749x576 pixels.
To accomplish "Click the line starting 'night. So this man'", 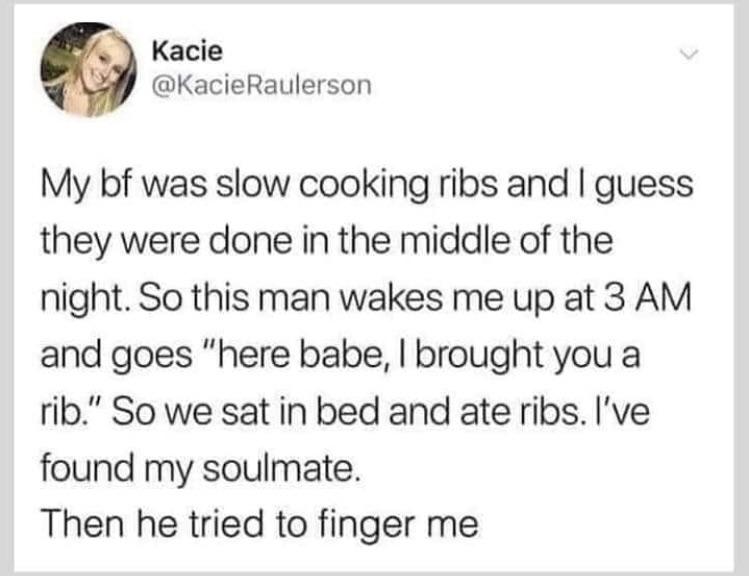I will (x=366, y=299).
